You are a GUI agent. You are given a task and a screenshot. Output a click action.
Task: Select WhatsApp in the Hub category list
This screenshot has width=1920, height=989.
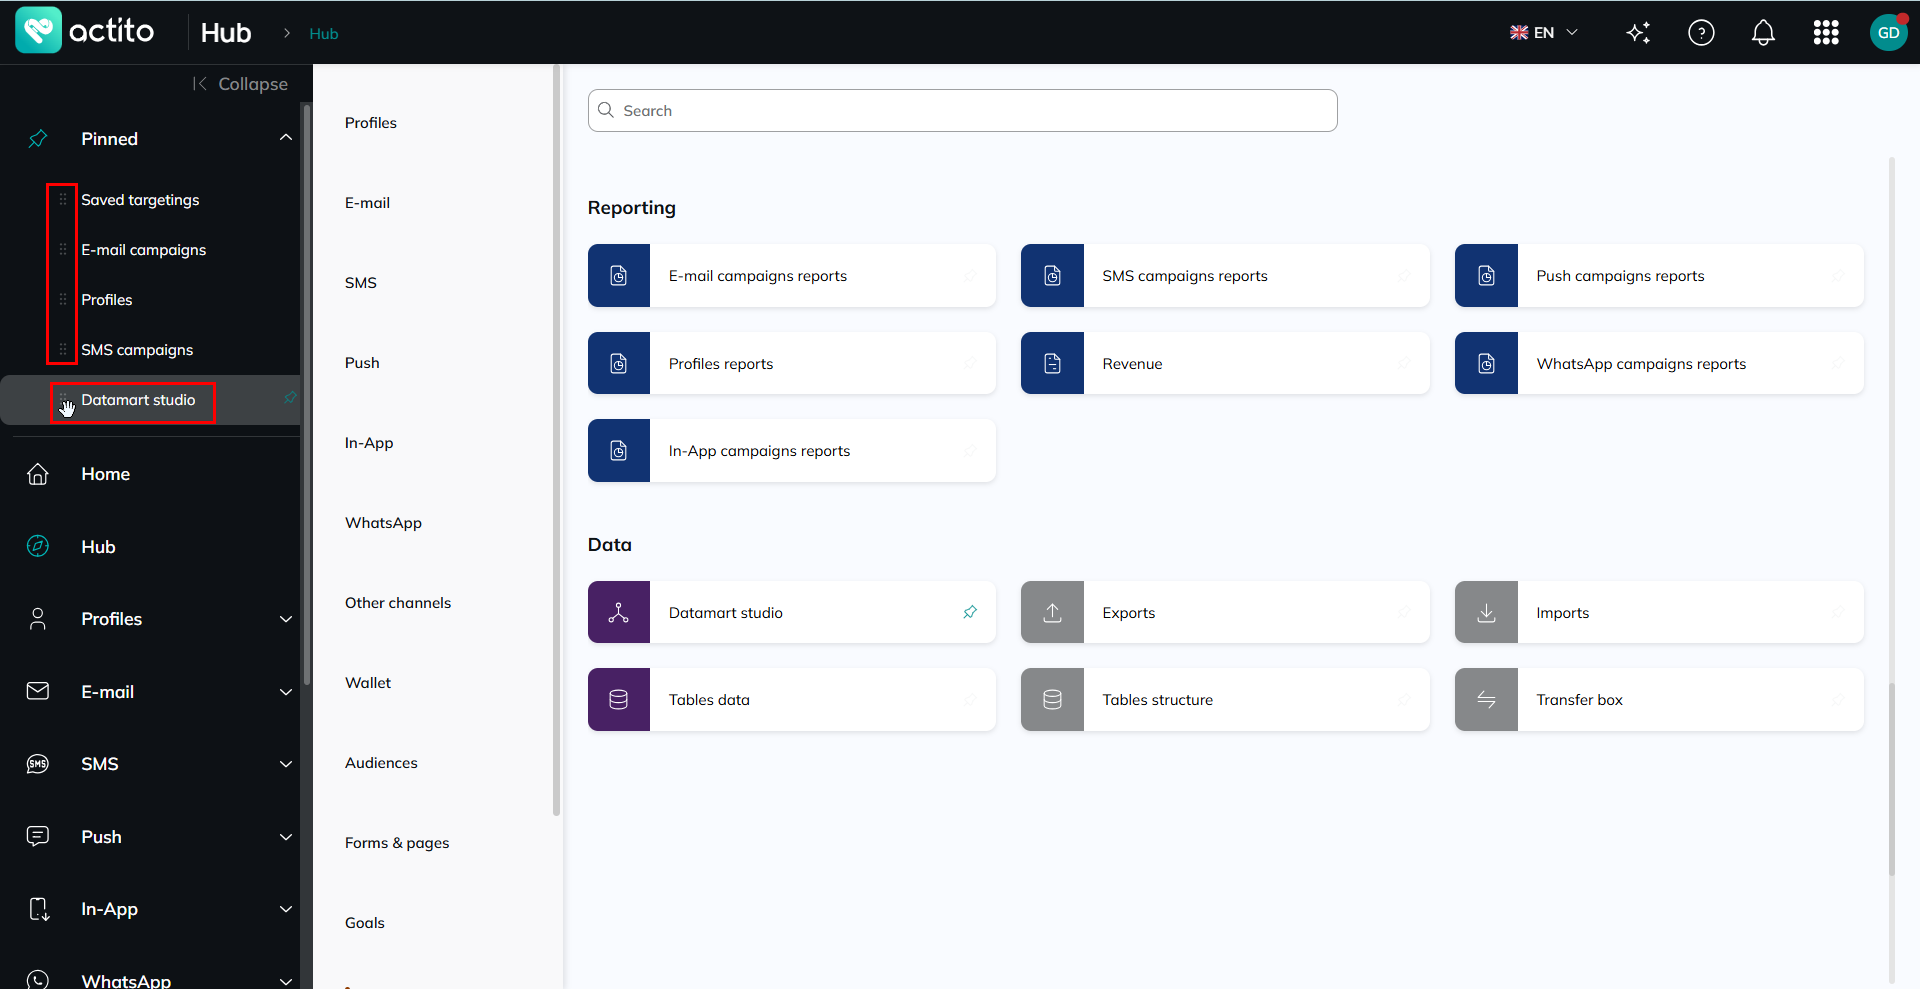(x=383, y=523)
